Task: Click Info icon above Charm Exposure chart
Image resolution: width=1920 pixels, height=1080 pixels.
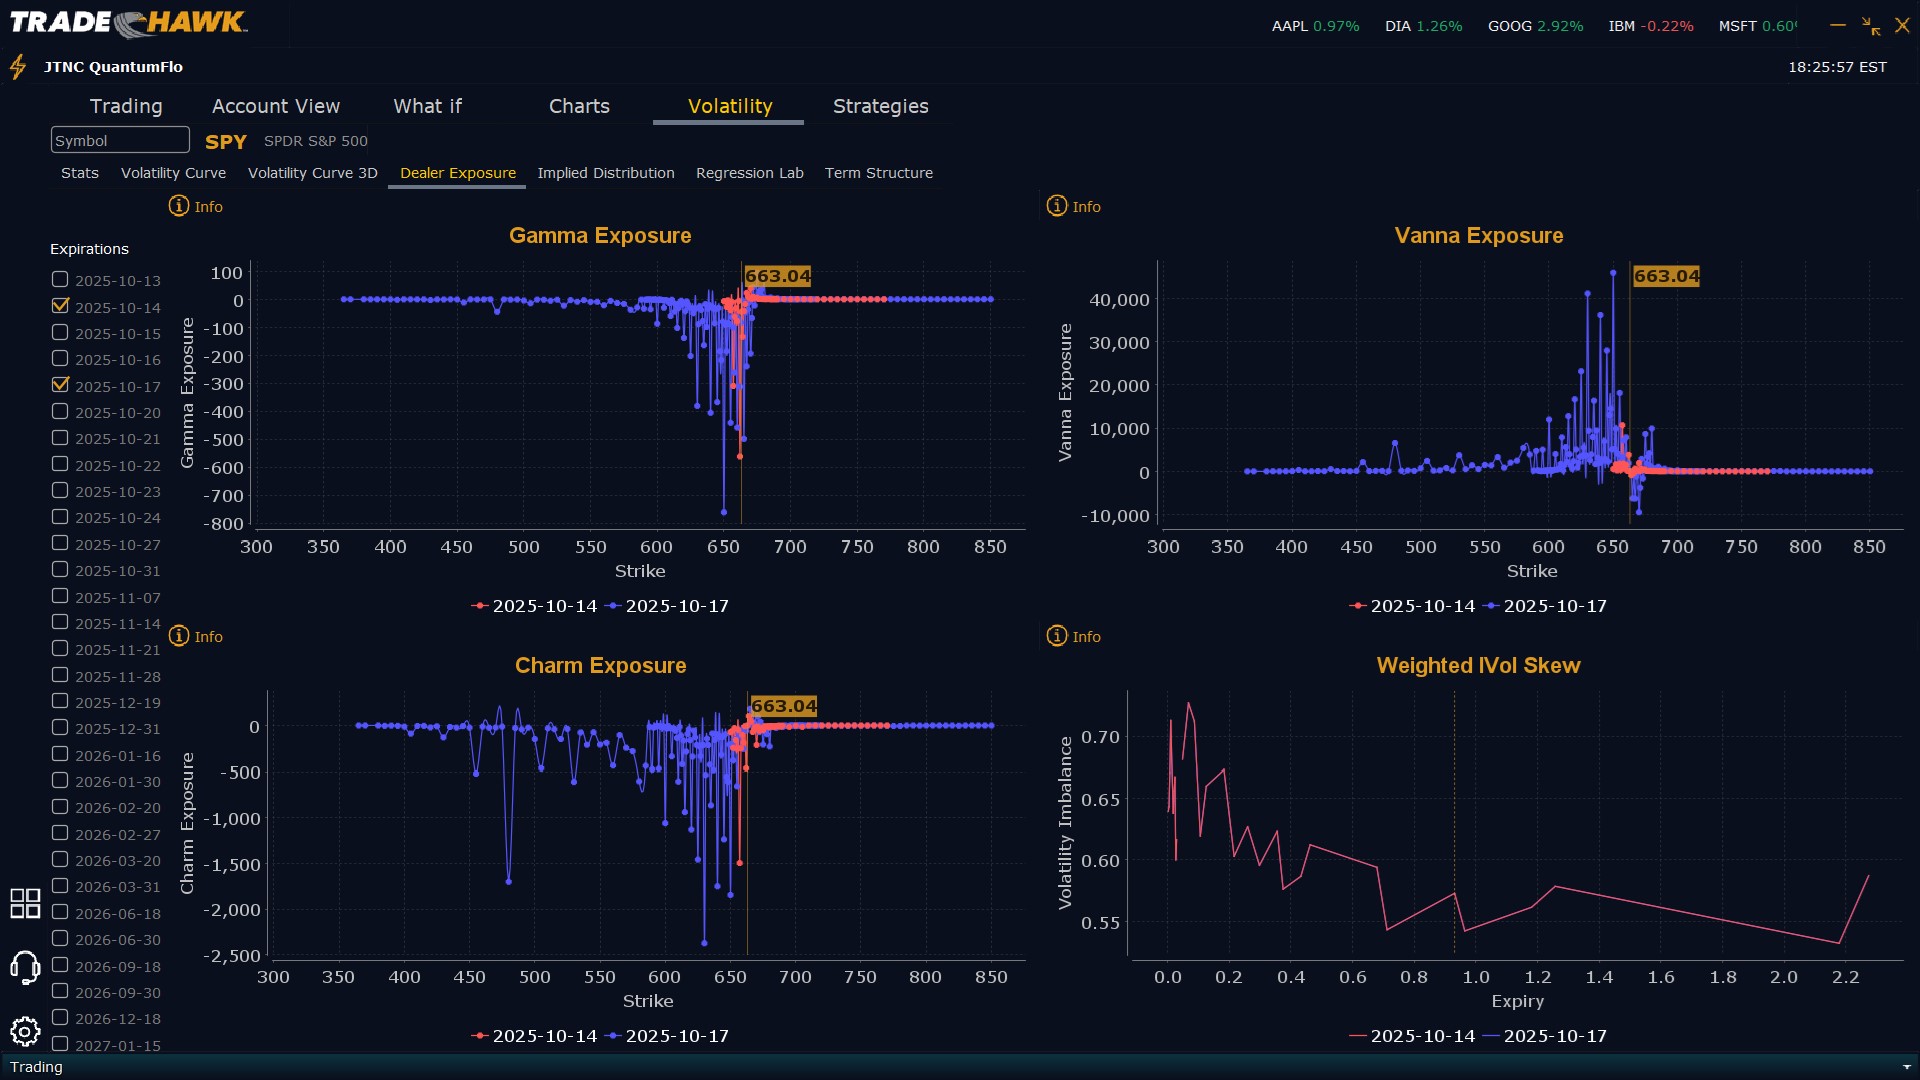Action: [x=179, y=636]
